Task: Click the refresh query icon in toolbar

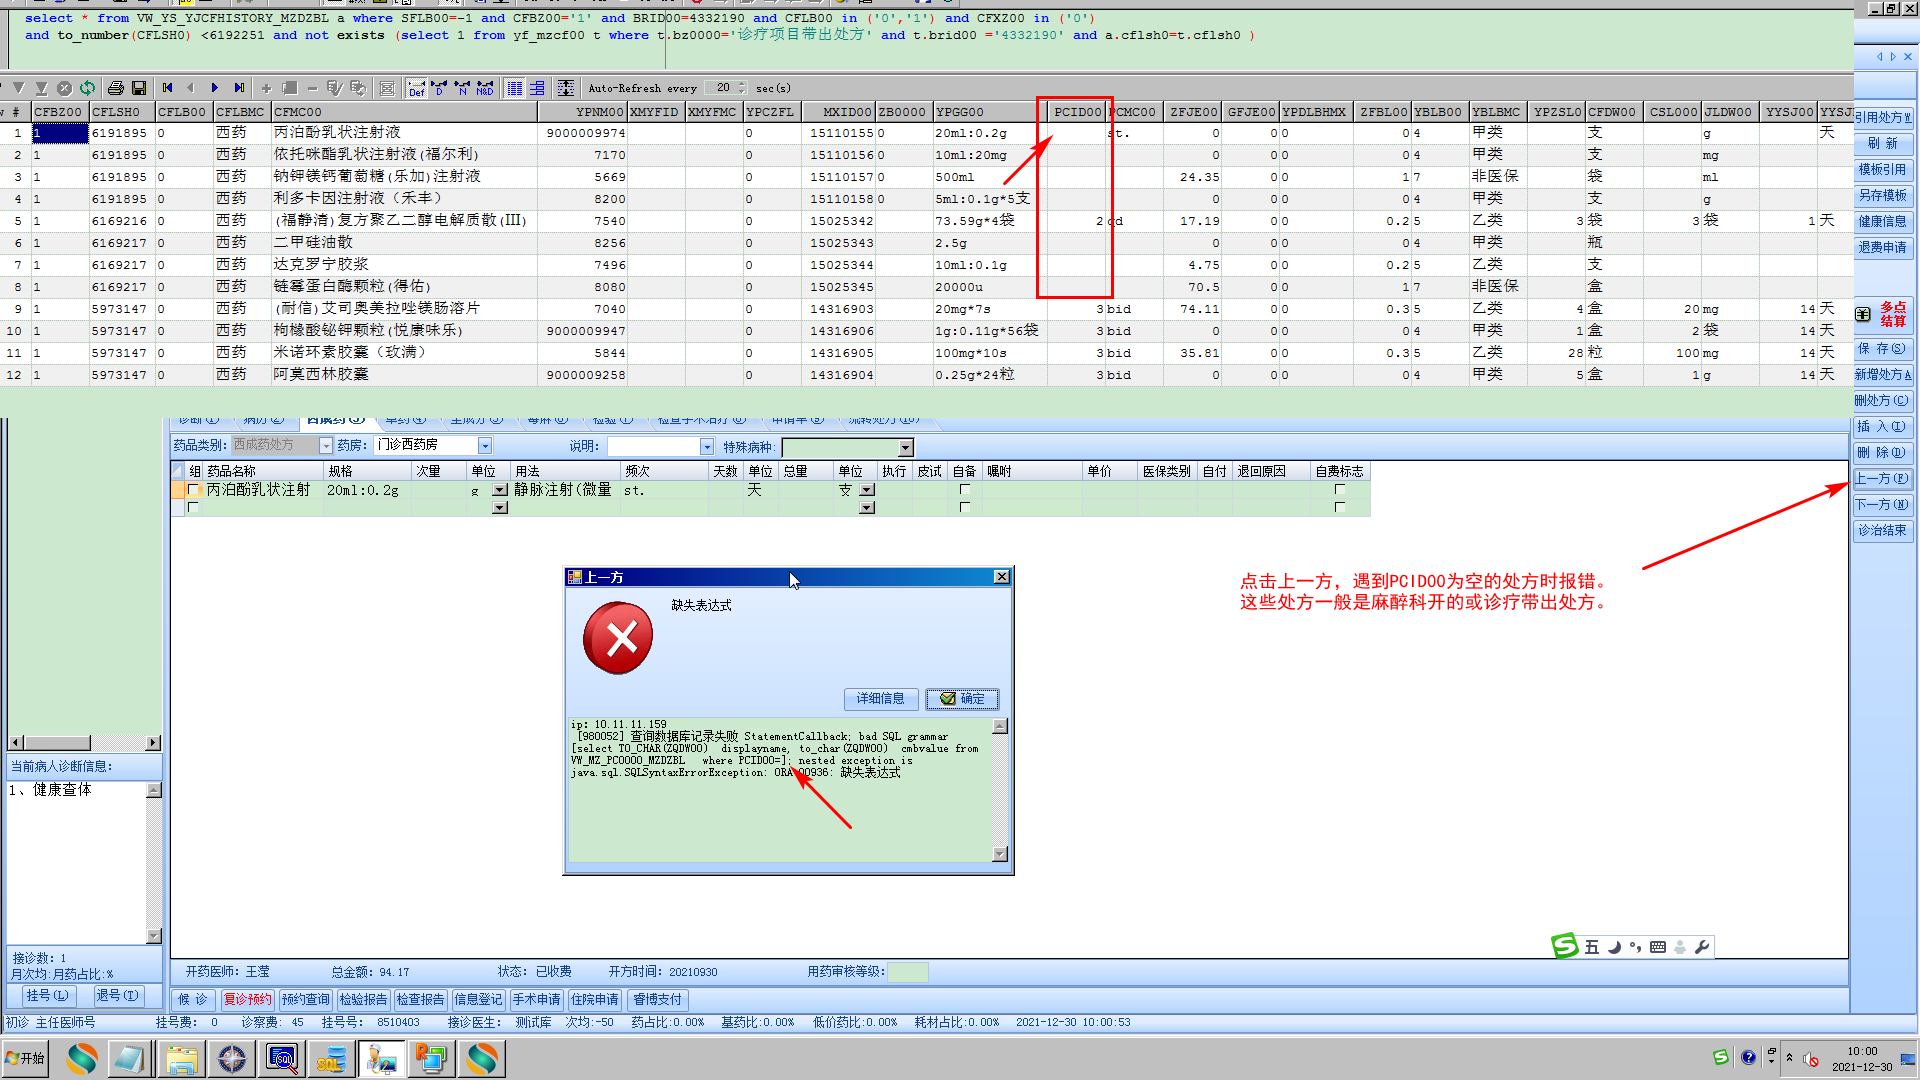Action: 88,88
